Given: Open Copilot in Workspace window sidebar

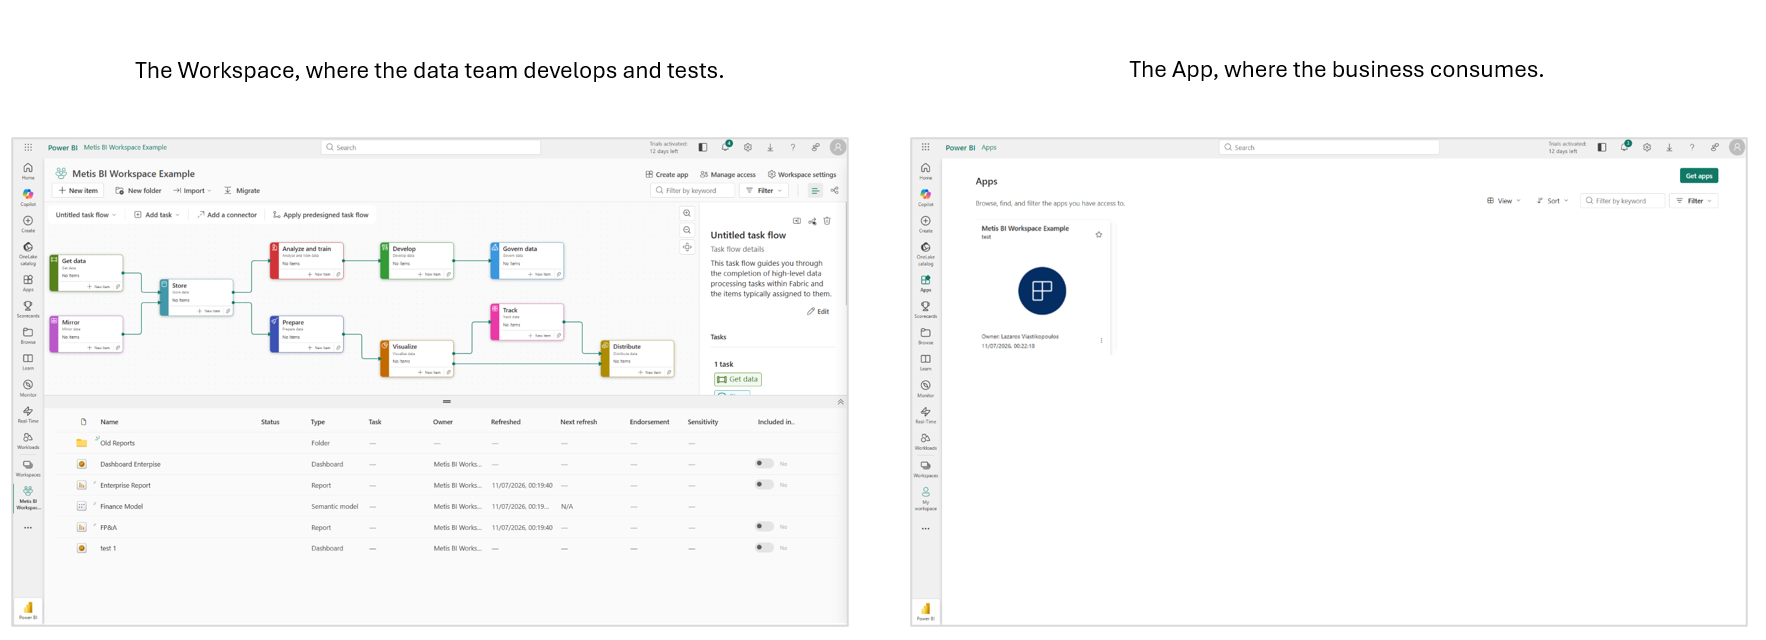Looking at the screenshot, I should point(28,196).
